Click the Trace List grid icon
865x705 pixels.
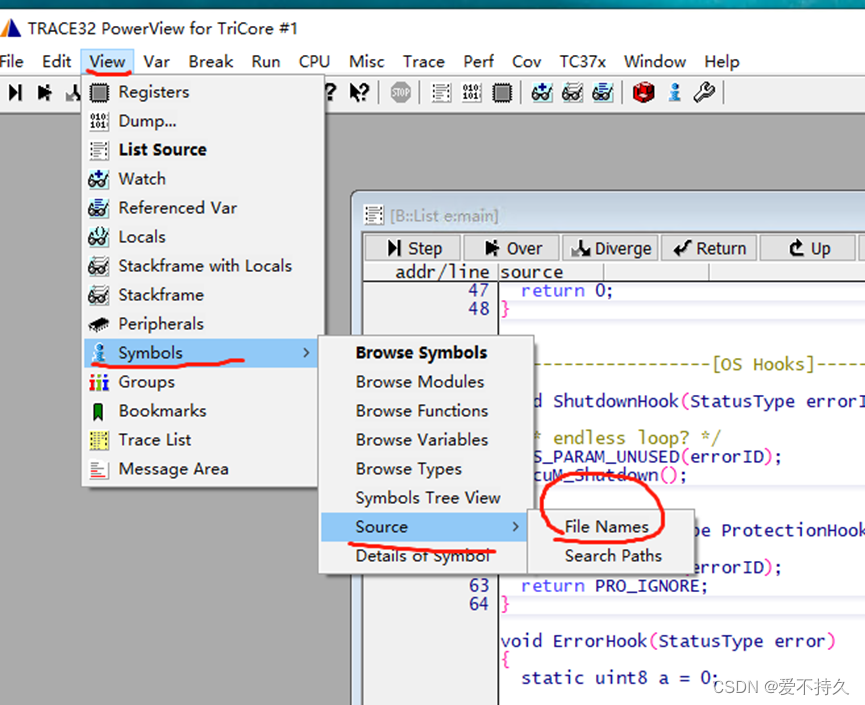pos(99,440)
